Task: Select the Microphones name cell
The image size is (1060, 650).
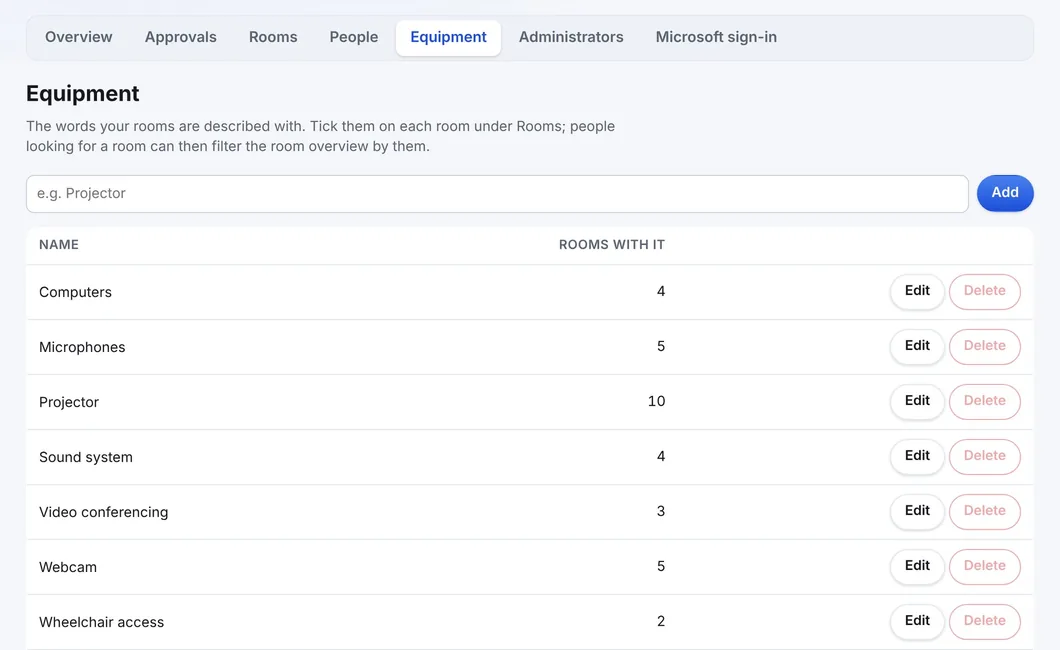Action: click(x=82, y=347)
